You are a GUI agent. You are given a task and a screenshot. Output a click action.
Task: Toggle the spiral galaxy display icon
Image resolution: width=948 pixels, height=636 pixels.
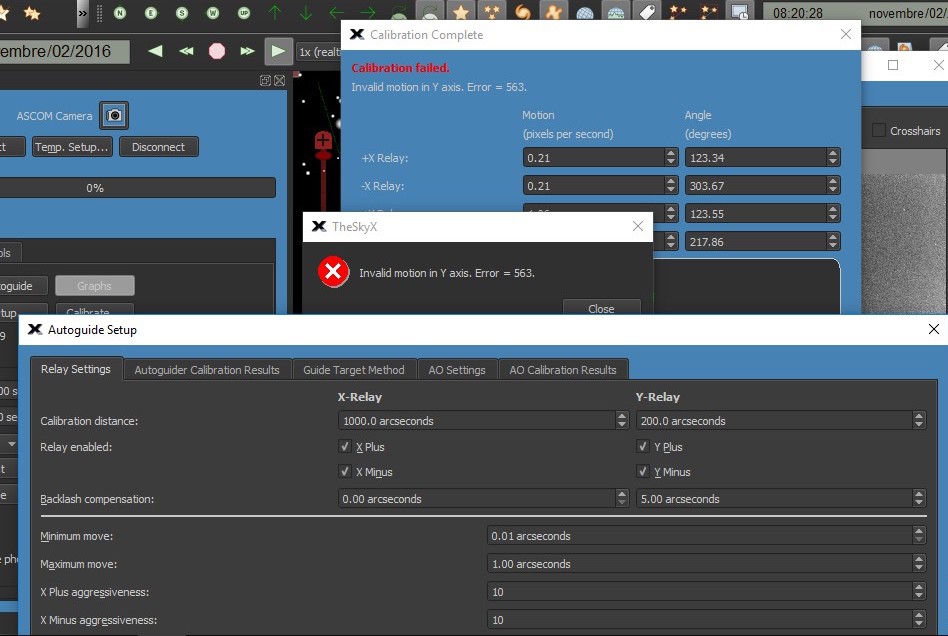[523, 11]
